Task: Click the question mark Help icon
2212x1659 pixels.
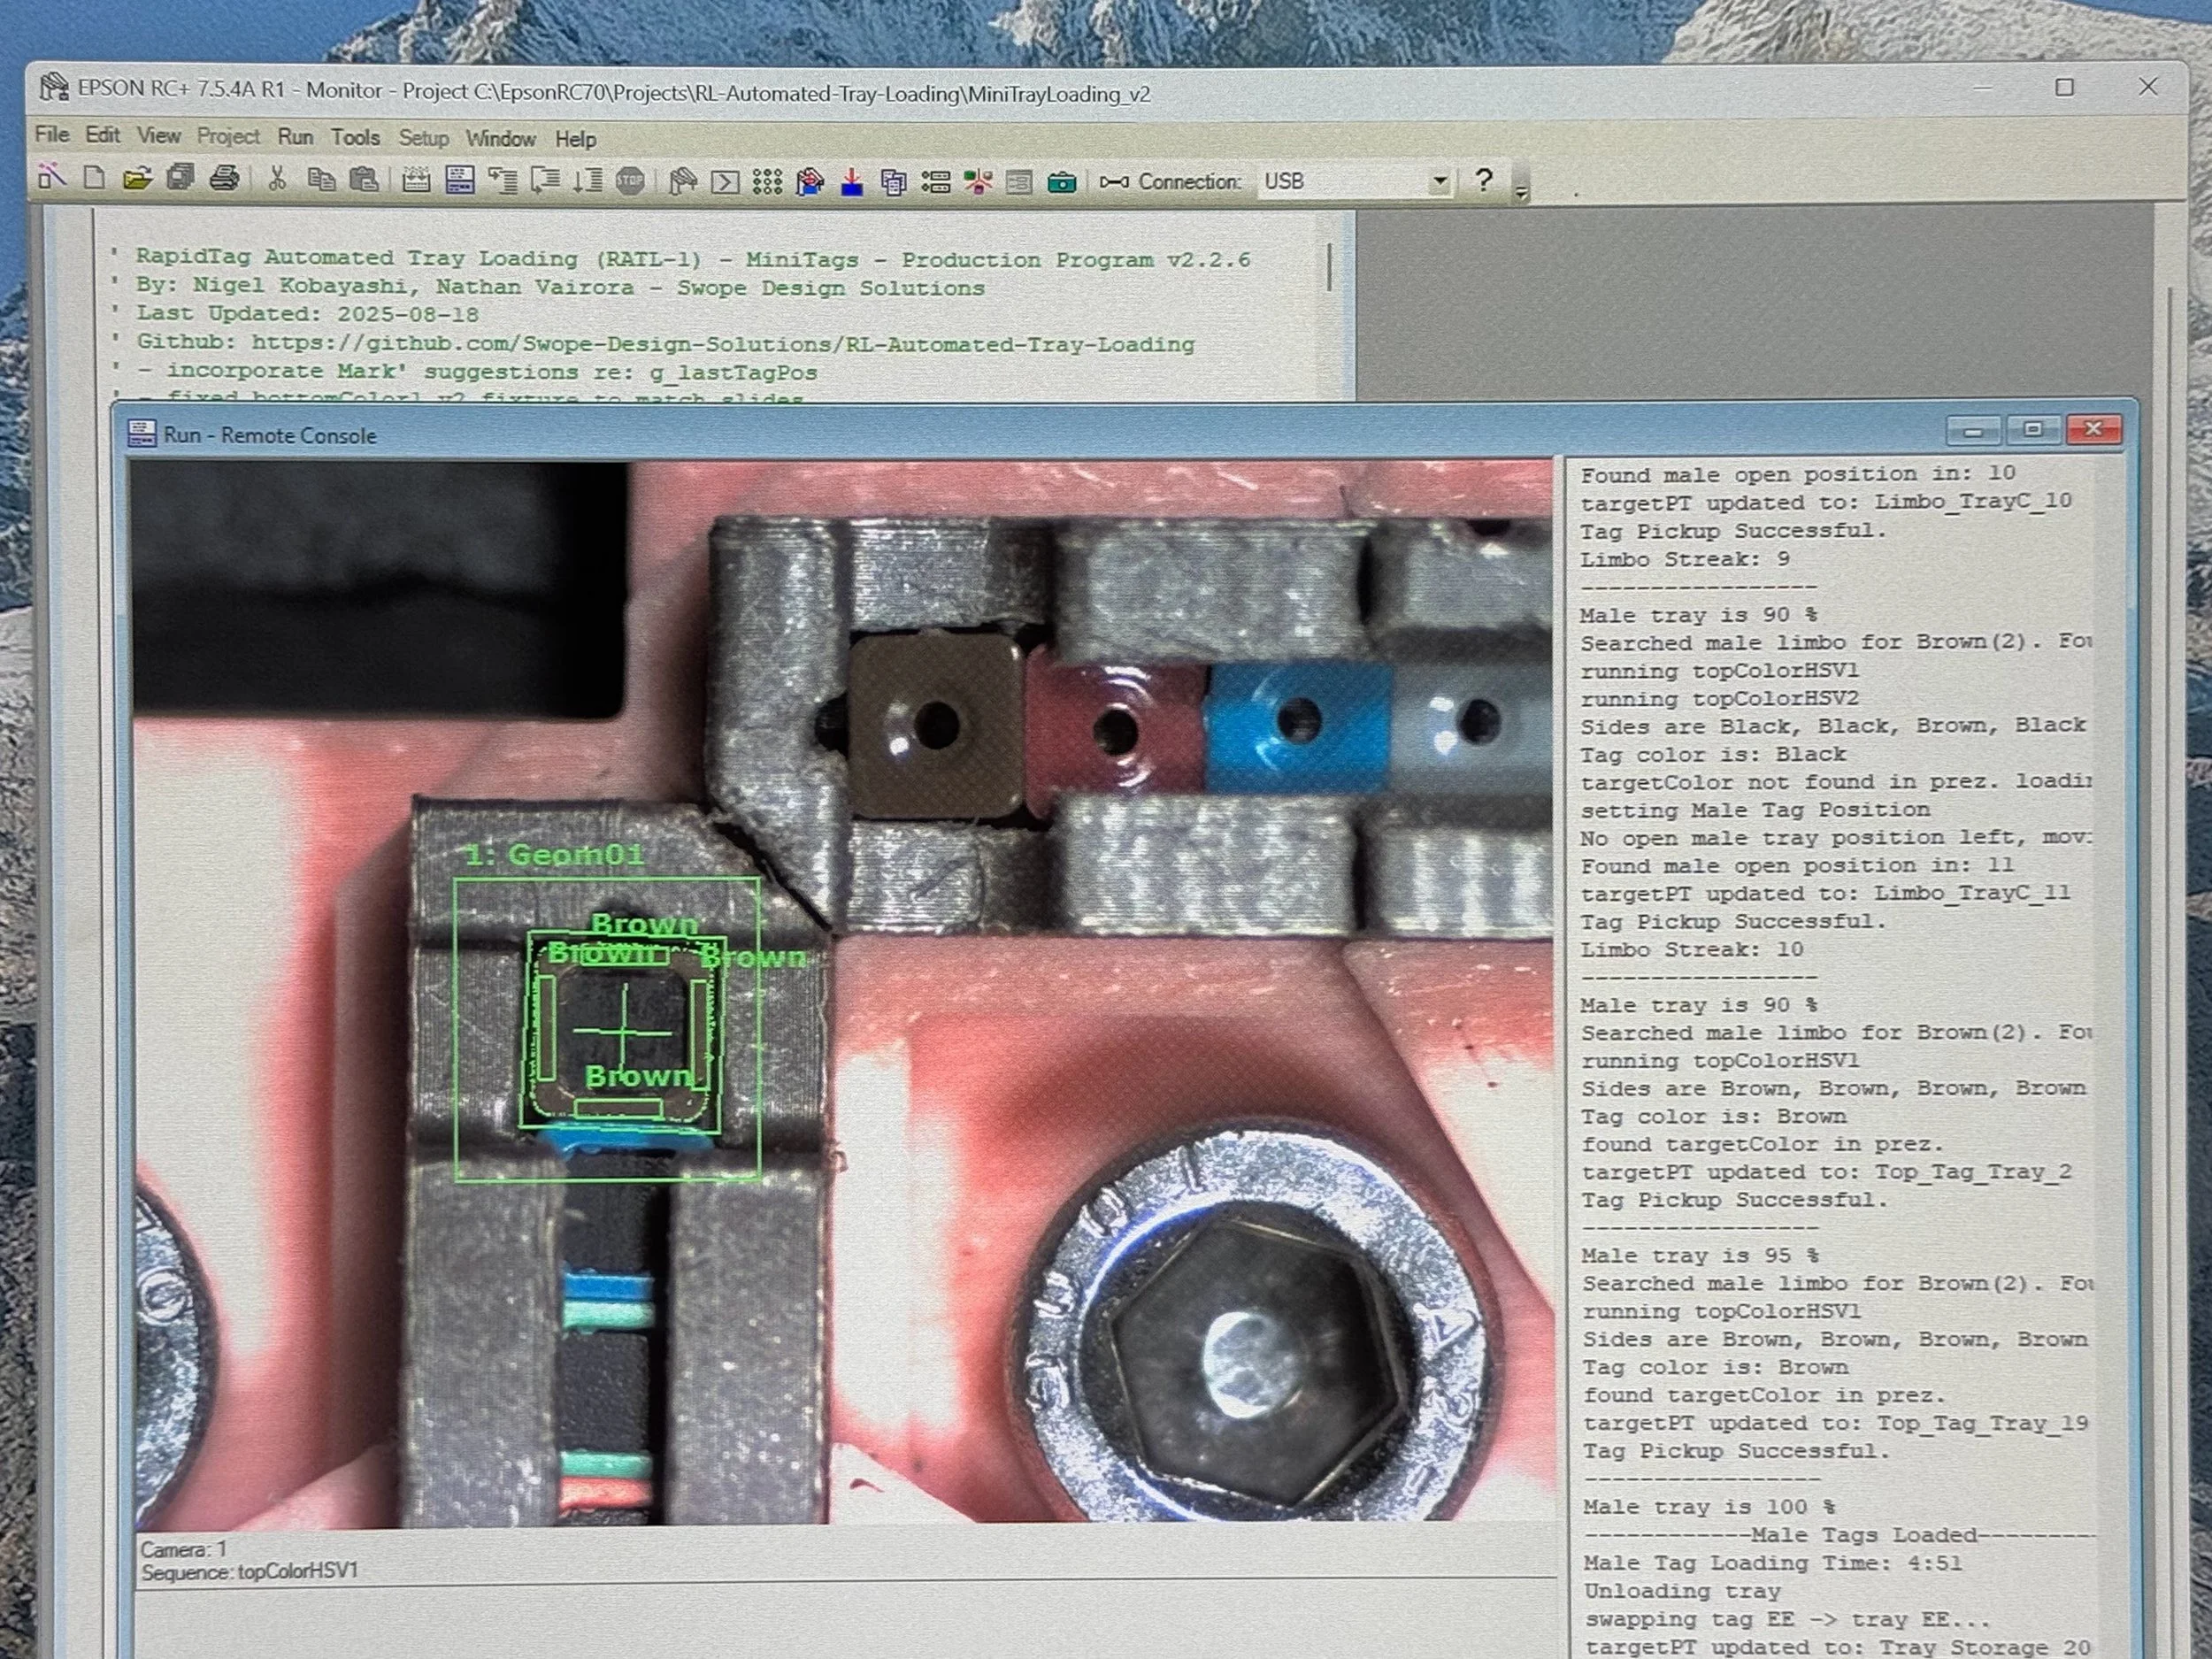Action: 1483,180
